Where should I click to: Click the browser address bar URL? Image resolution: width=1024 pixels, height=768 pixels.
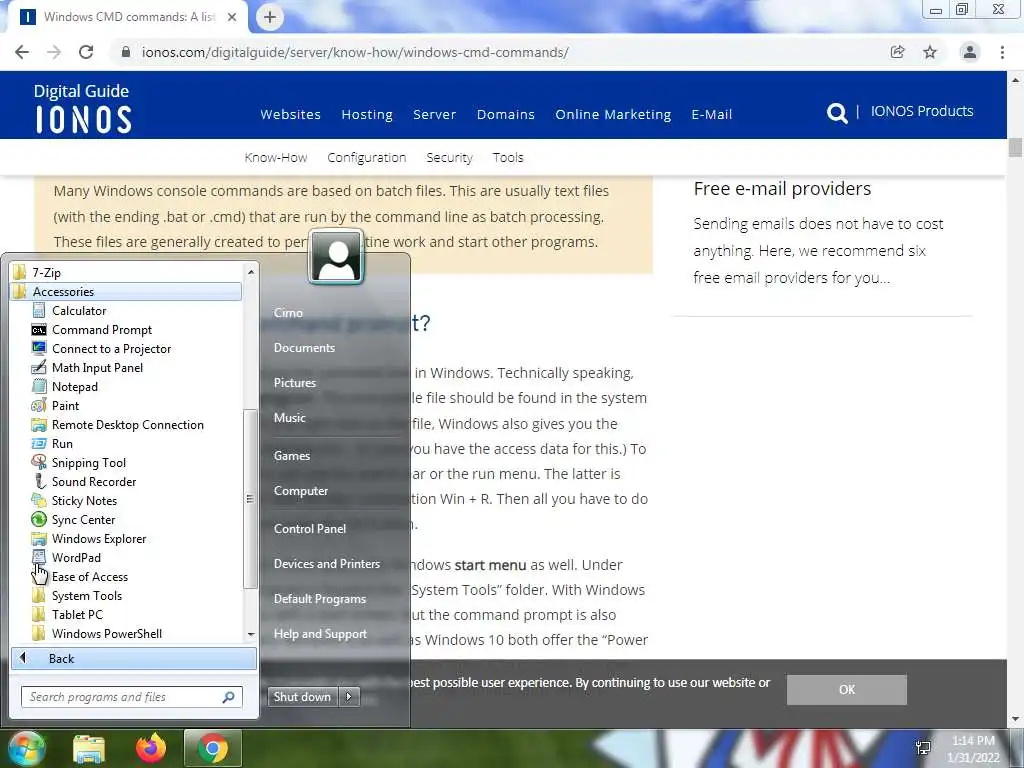tap(355, 52)
